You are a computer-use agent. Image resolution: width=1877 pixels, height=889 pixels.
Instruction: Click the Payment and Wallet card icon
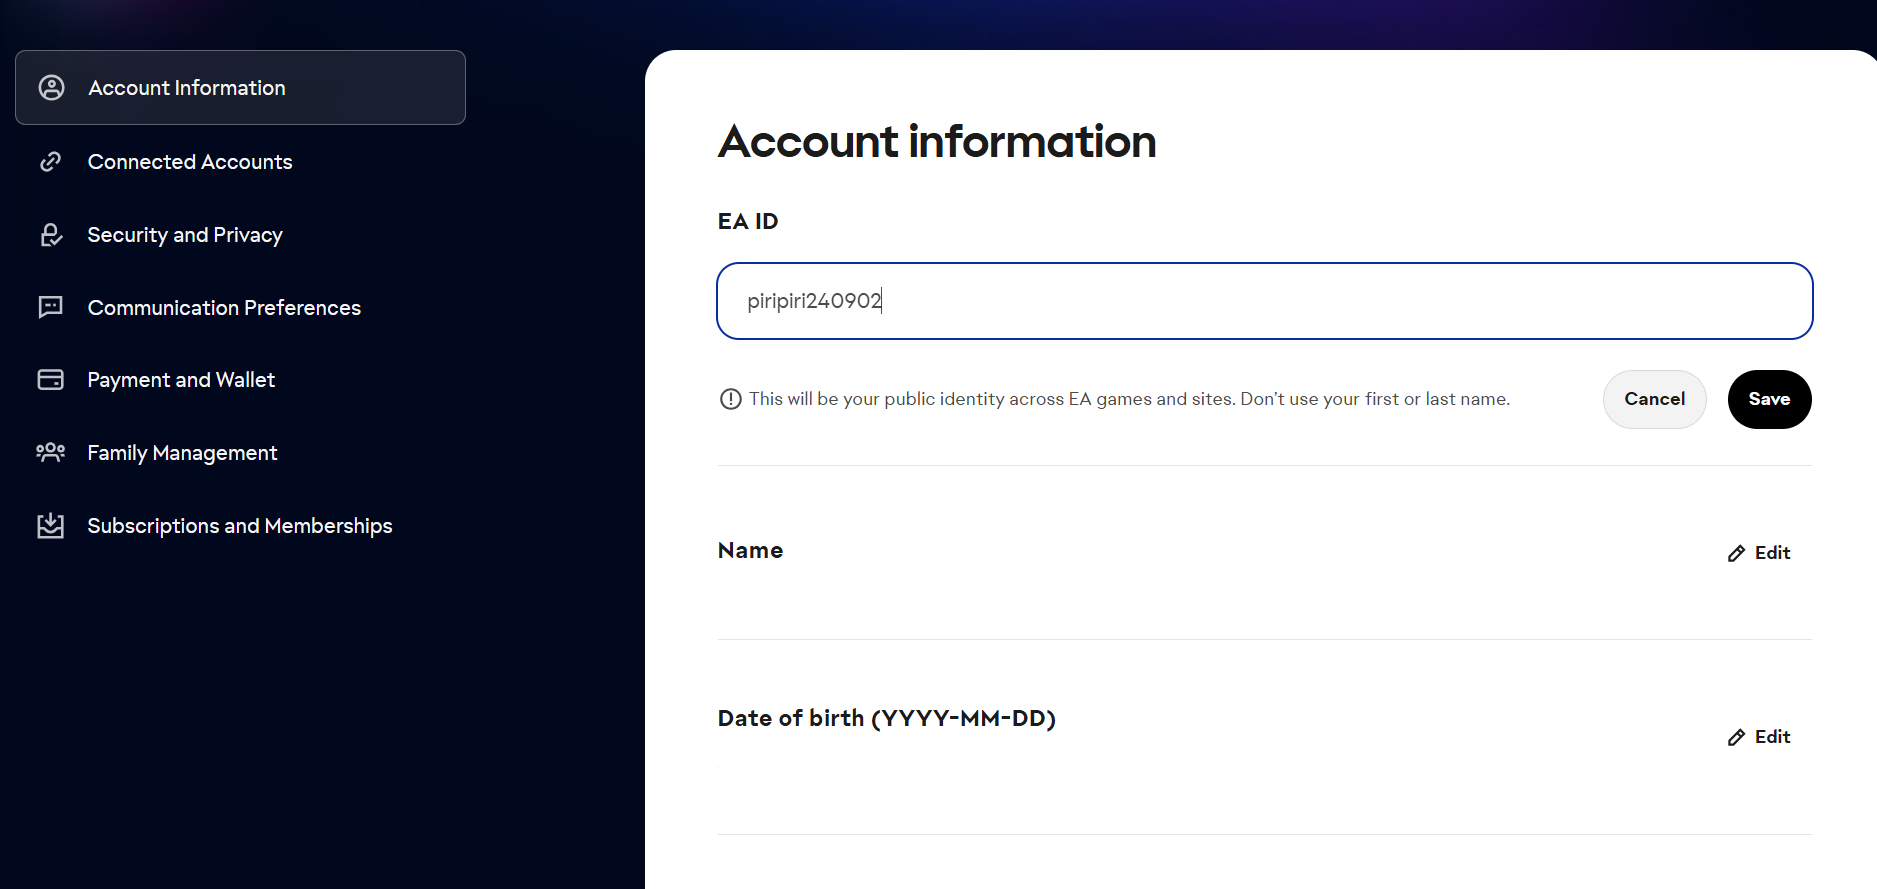51,380
